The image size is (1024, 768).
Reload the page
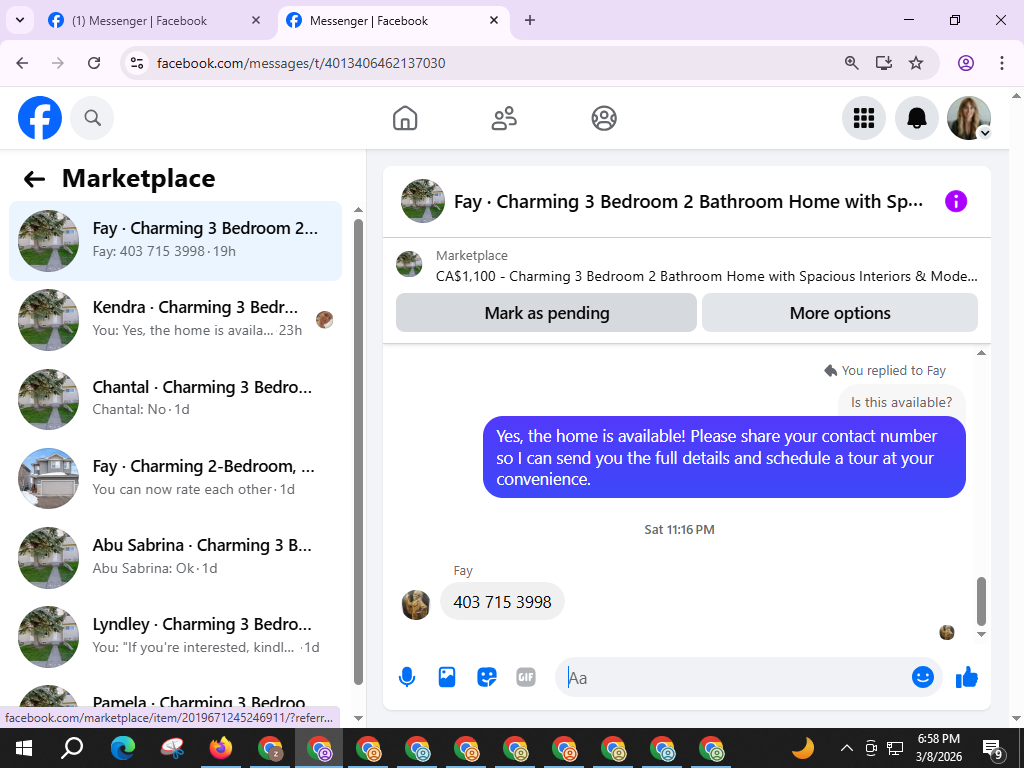[x=94, y=63]
